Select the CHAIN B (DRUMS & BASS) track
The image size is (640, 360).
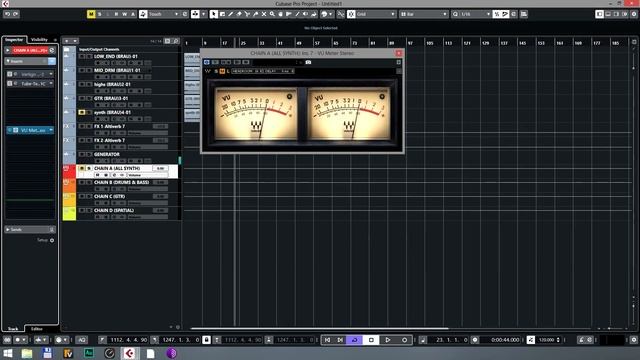[x=121, y=182]
